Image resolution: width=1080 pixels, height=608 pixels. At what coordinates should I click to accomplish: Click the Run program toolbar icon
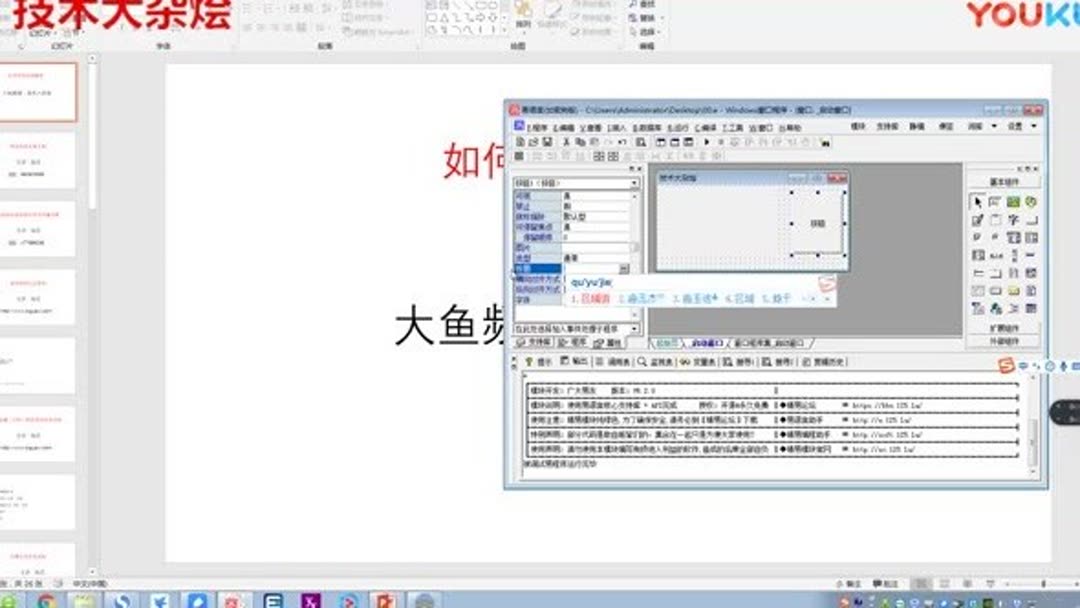point(707,143)
